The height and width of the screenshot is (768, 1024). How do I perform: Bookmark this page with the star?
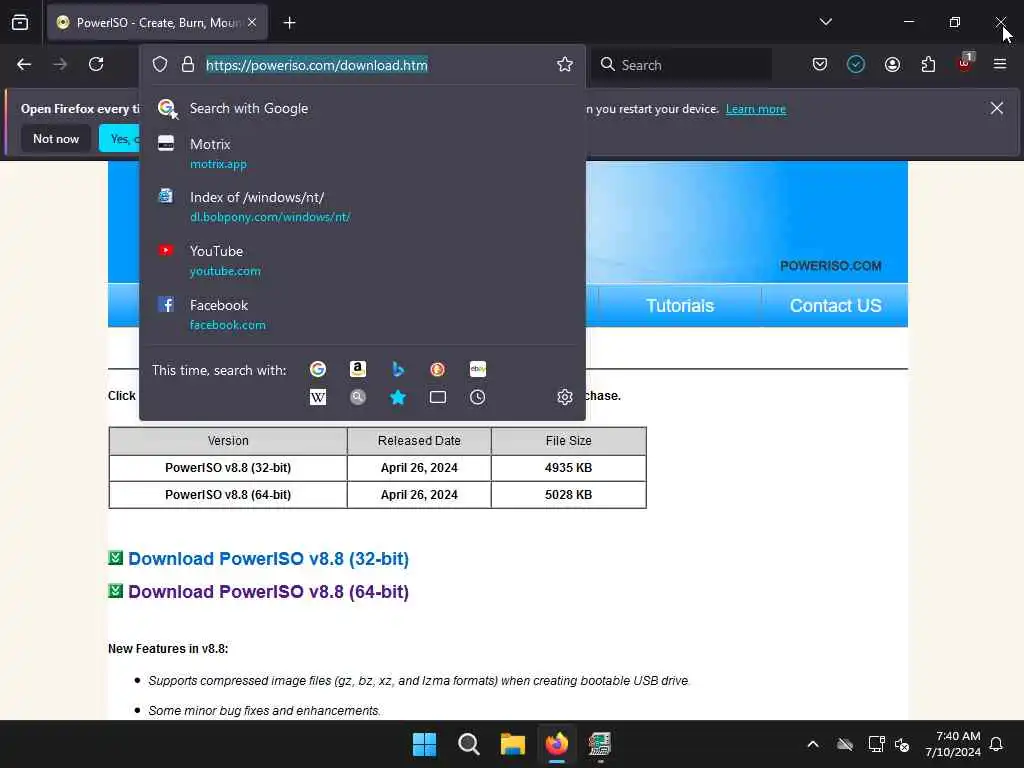click(x=565, y=64)
